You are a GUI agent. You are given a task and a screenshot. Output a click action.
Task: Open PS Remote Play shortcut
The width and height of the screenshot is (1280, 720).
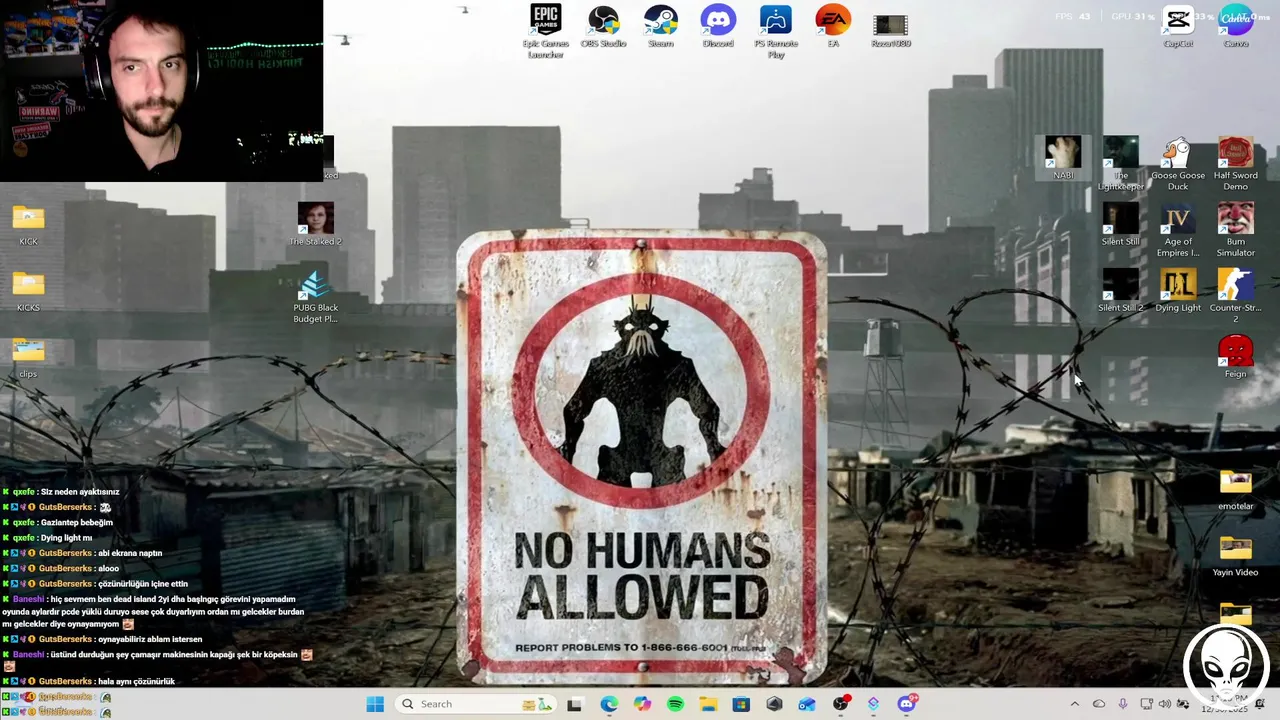[776, 31]
